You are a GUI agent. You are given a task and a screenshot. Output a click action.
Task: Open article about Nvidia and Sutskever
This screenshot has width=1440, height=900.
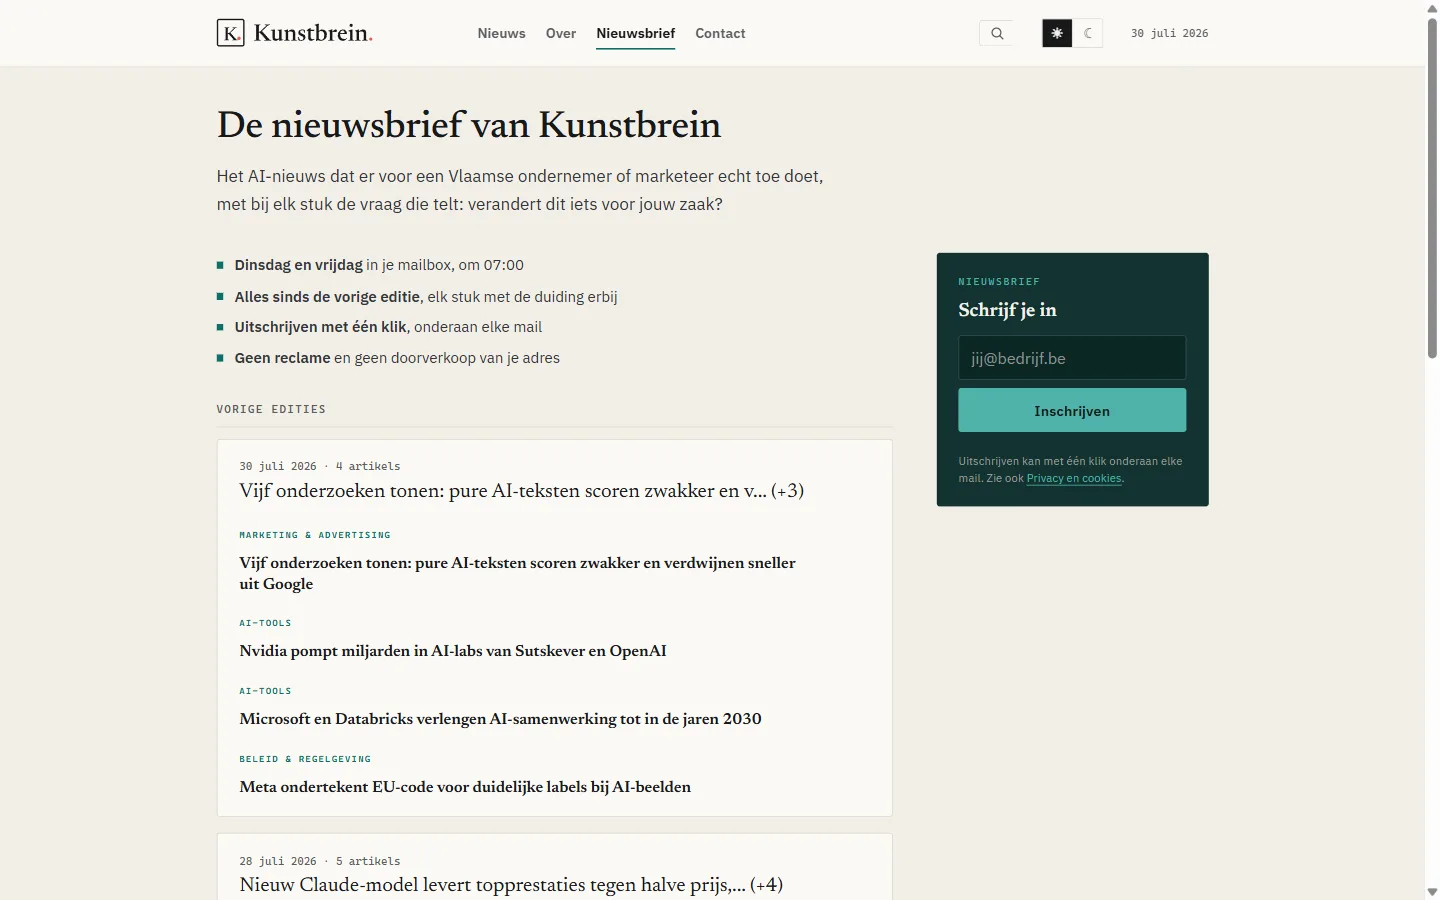[x=453, y=651]
